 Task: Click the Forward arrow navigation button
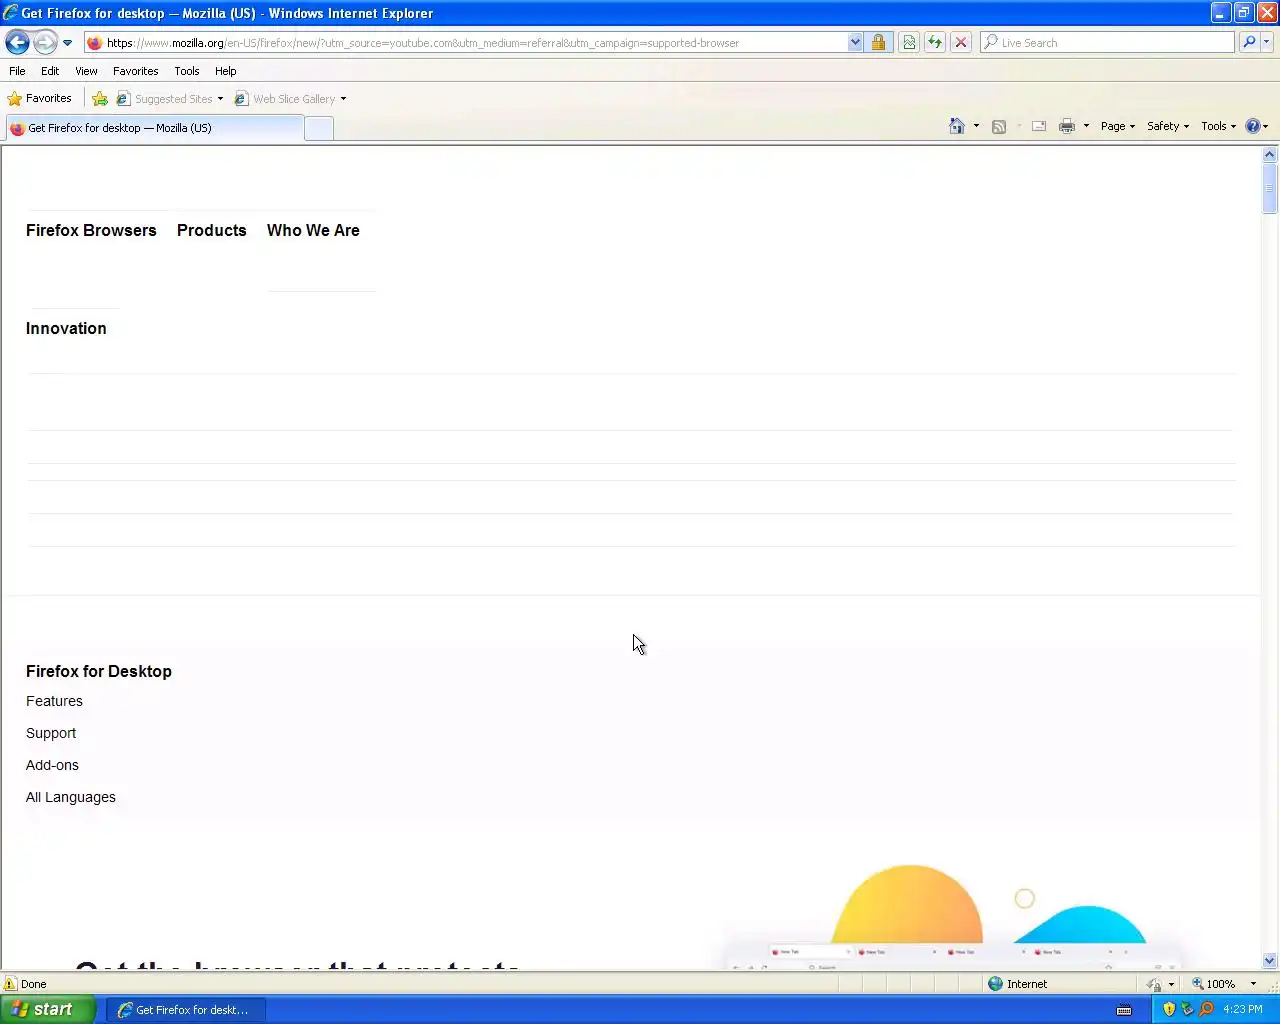[x=45, y=42]
